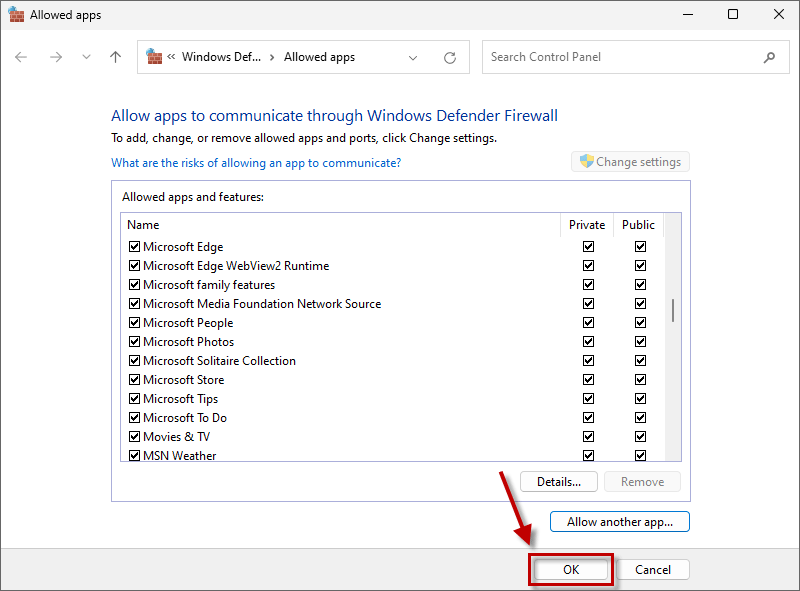Uncheck Microsoft Media Foundation Network Source

pyautogui.click(x=134, y=304)
